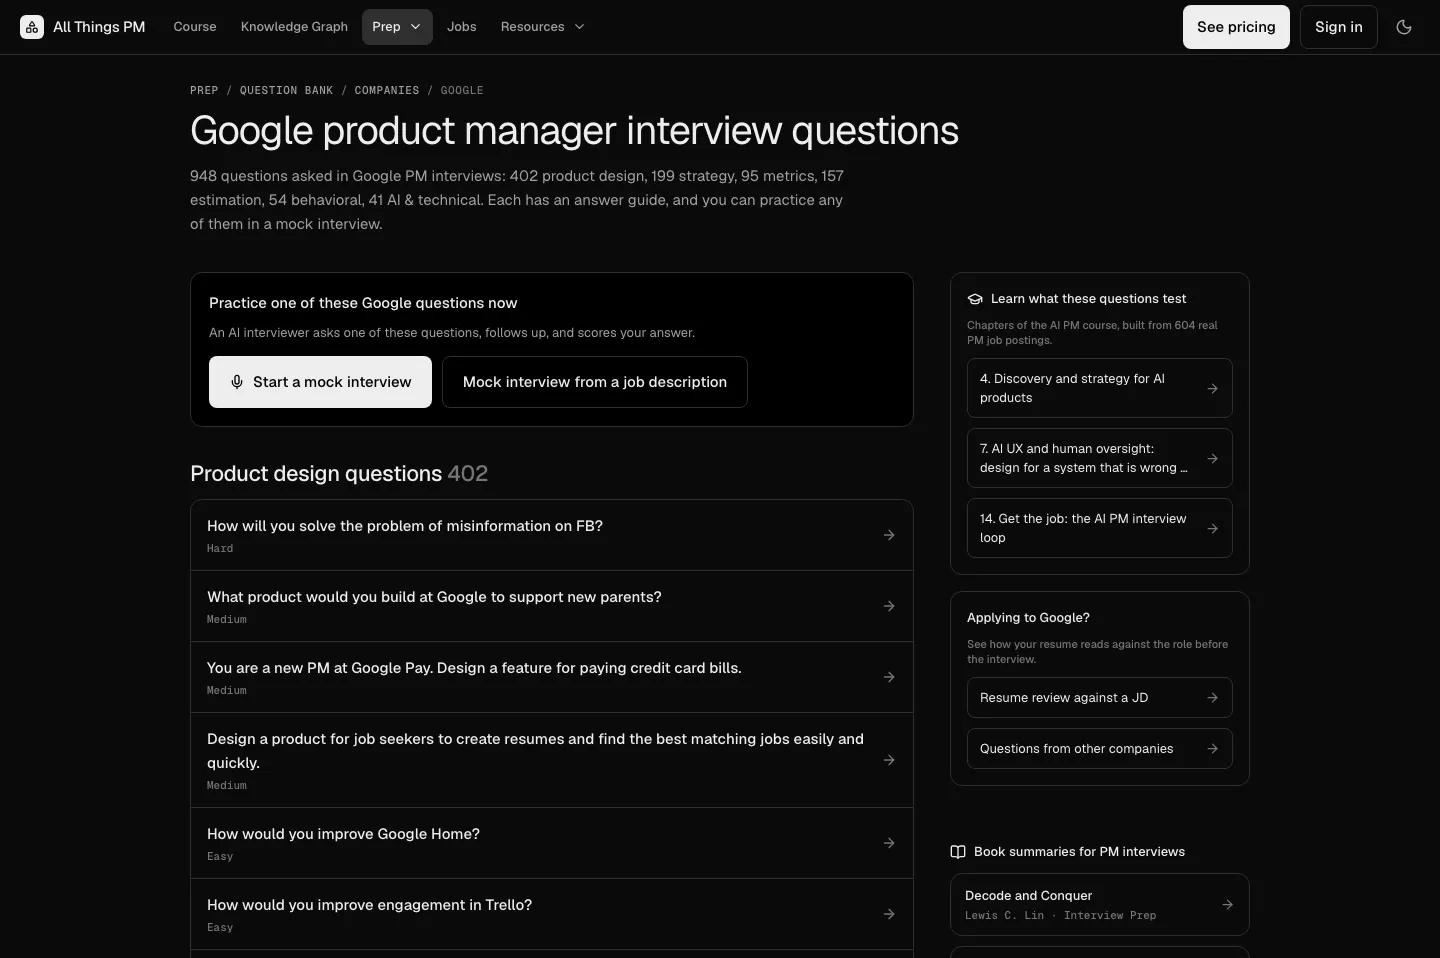Click the See pricing button
The height and width of the screenshot is (958, 1440).
point(1236,27)
